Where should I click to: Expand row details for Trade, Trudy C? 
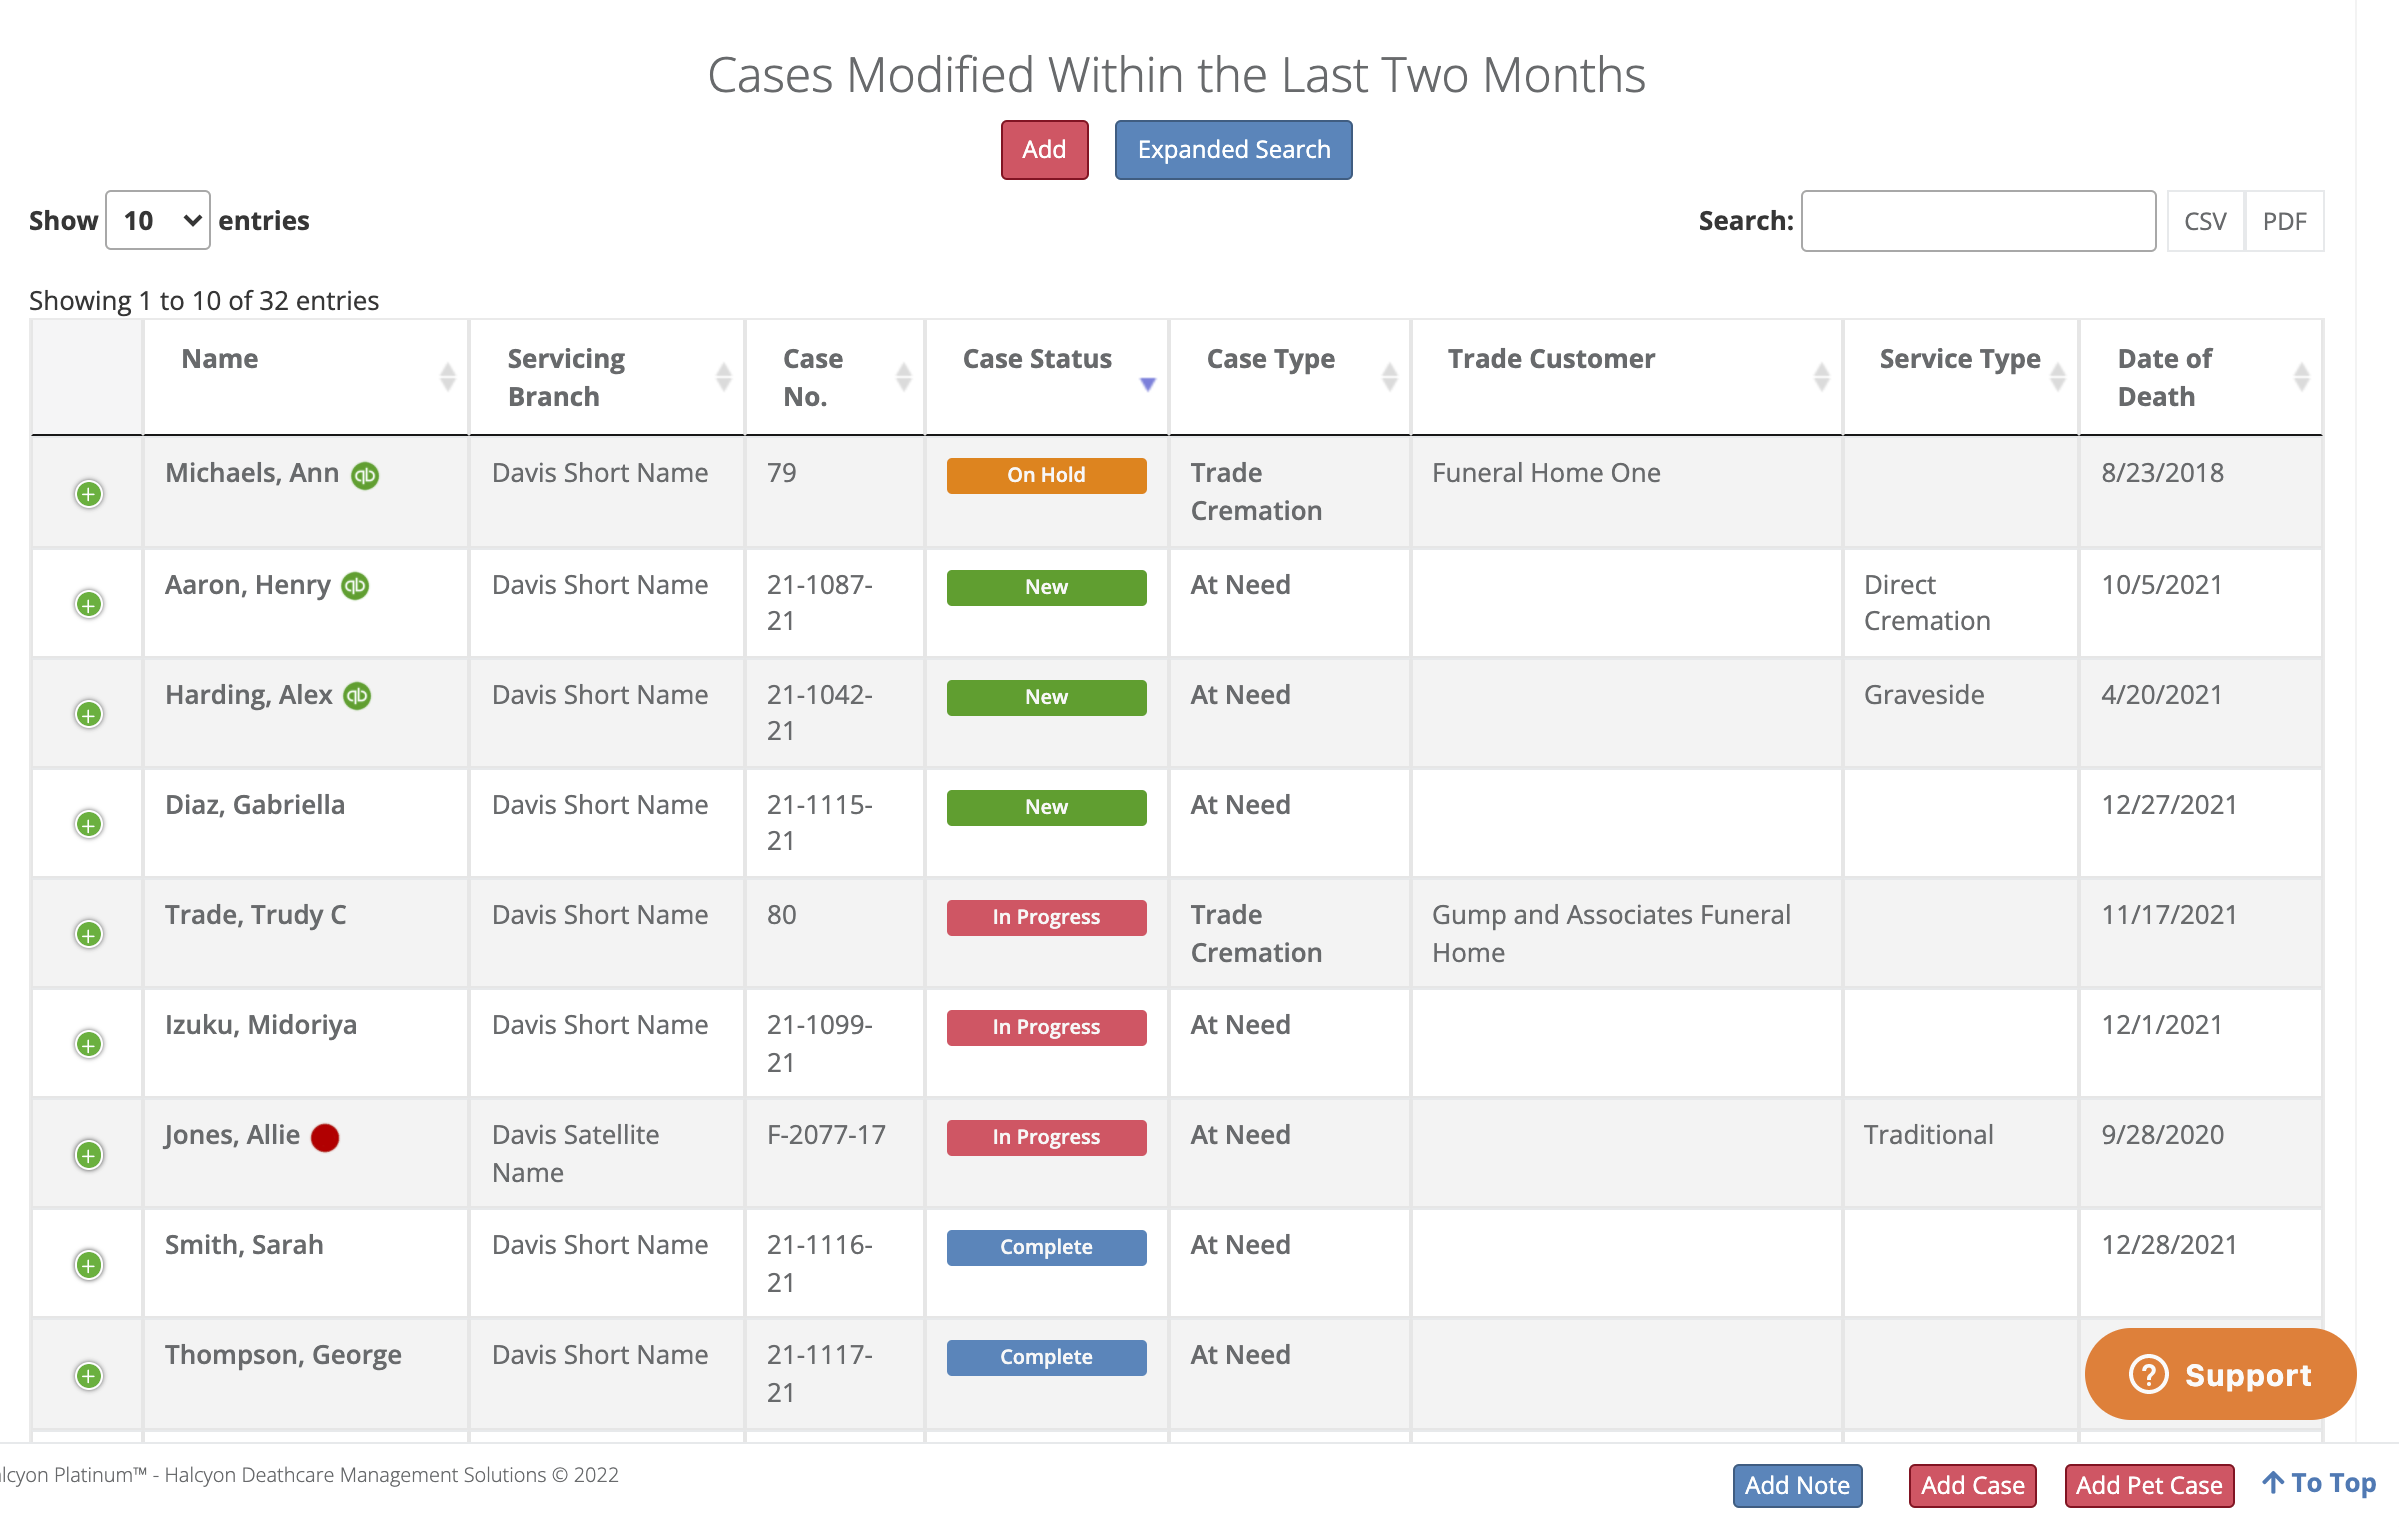(89, 934)
